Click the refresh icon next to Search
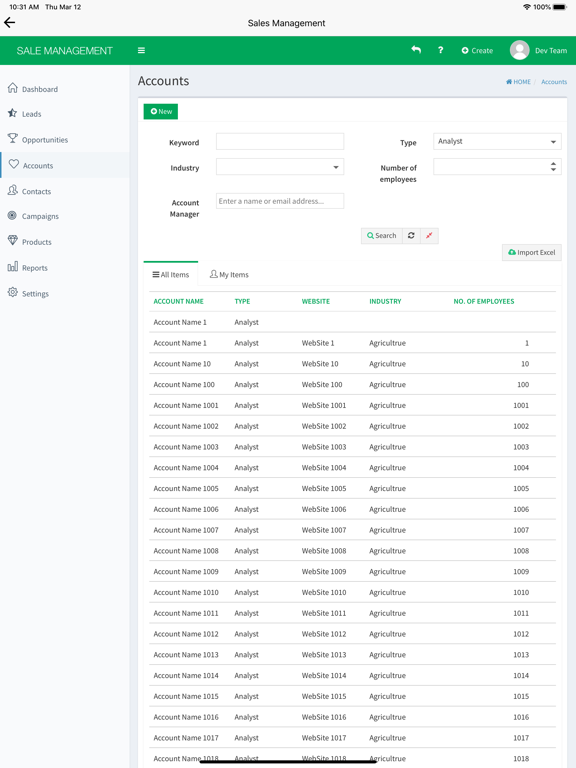The height and width of the screenshot is (768, 576). point(411,236)
